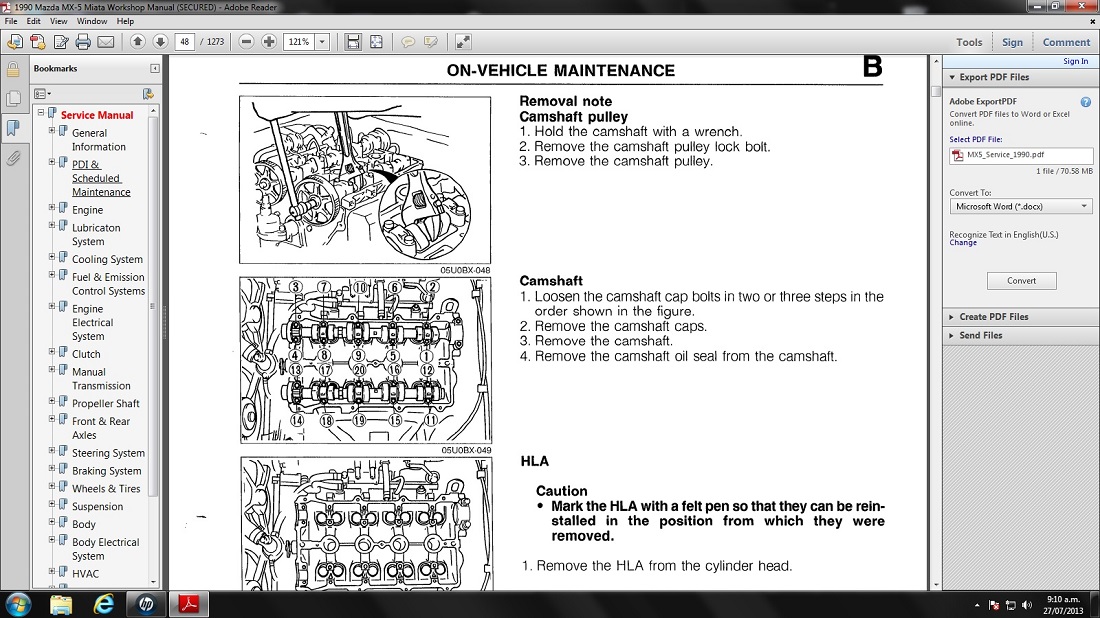Viewport: 1100px width, 618px height.
Task: Open the Wheels & Tires bookmark
Action: (106, 489)
